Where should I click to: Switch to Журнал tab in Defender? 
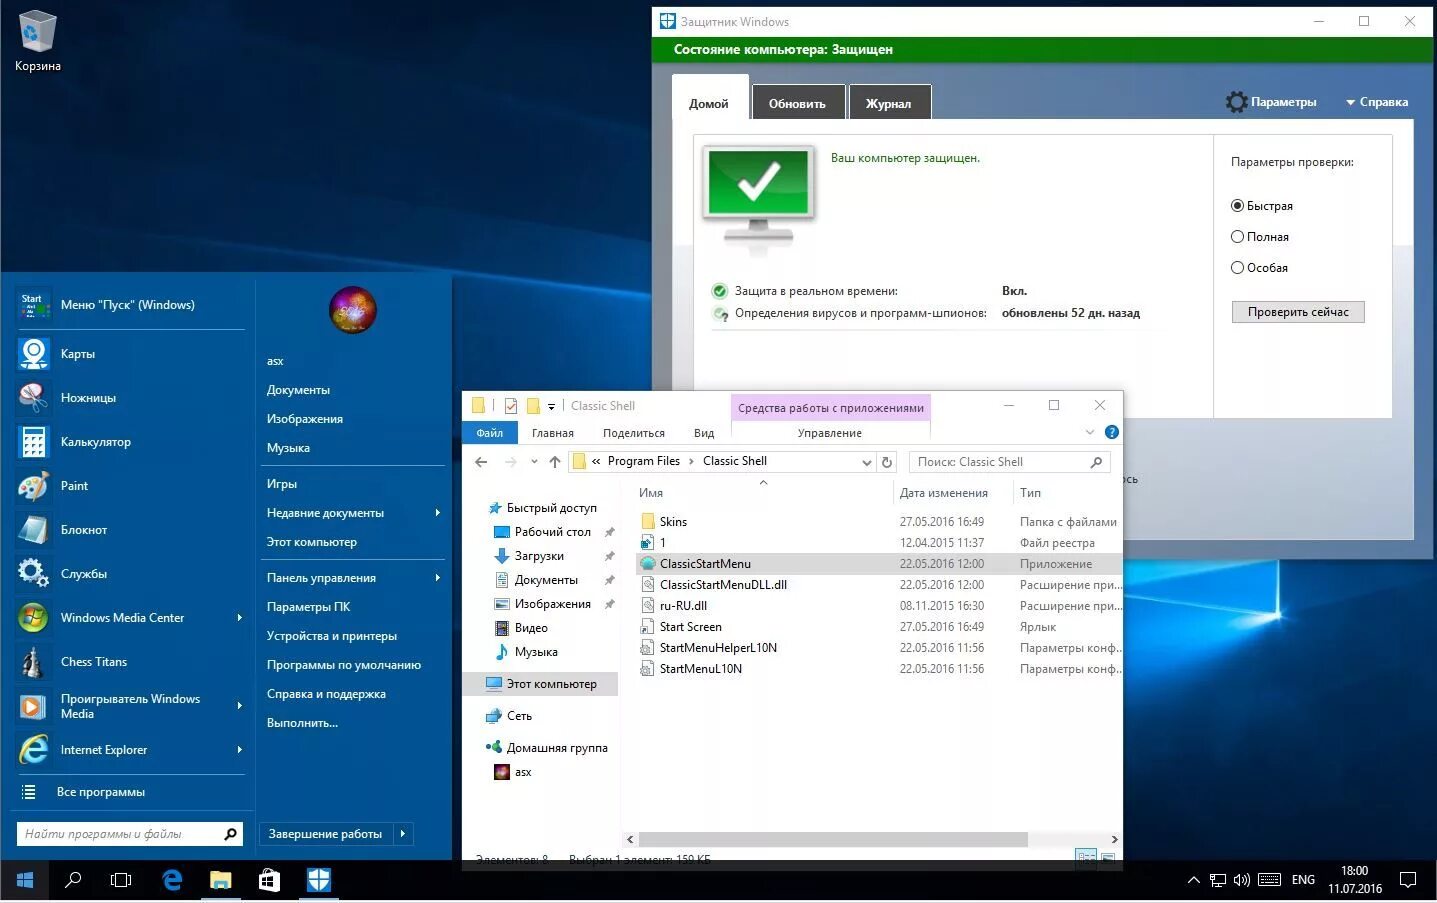click(889, 103)
